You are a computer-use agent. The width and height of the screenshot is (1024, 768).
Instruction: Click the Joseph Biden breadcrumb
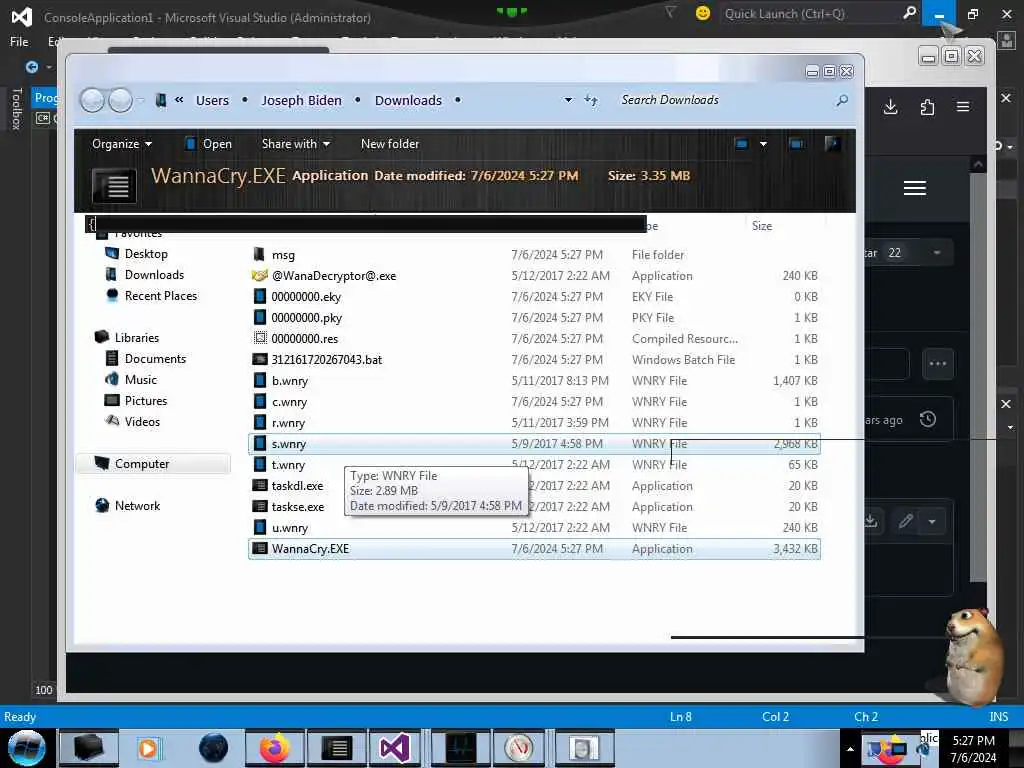coord(301,101)
